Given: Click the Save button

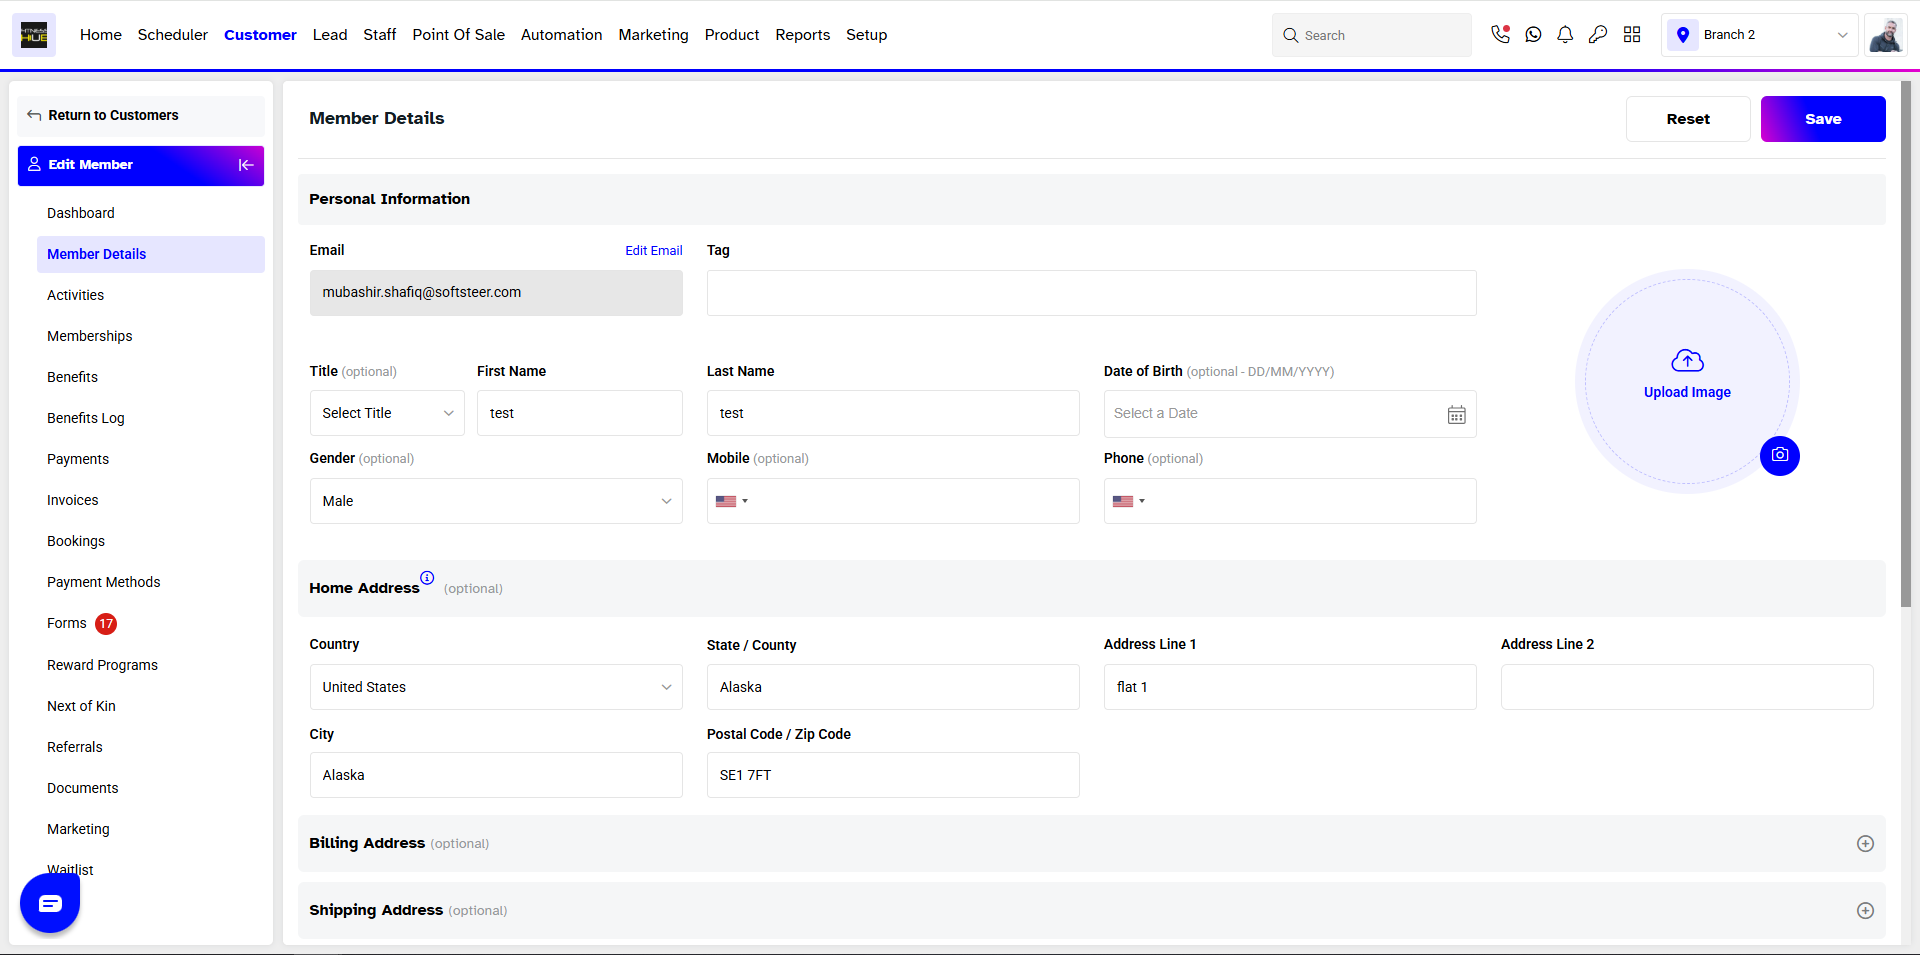Looking at the screenshot, I should coord(1823,119).
